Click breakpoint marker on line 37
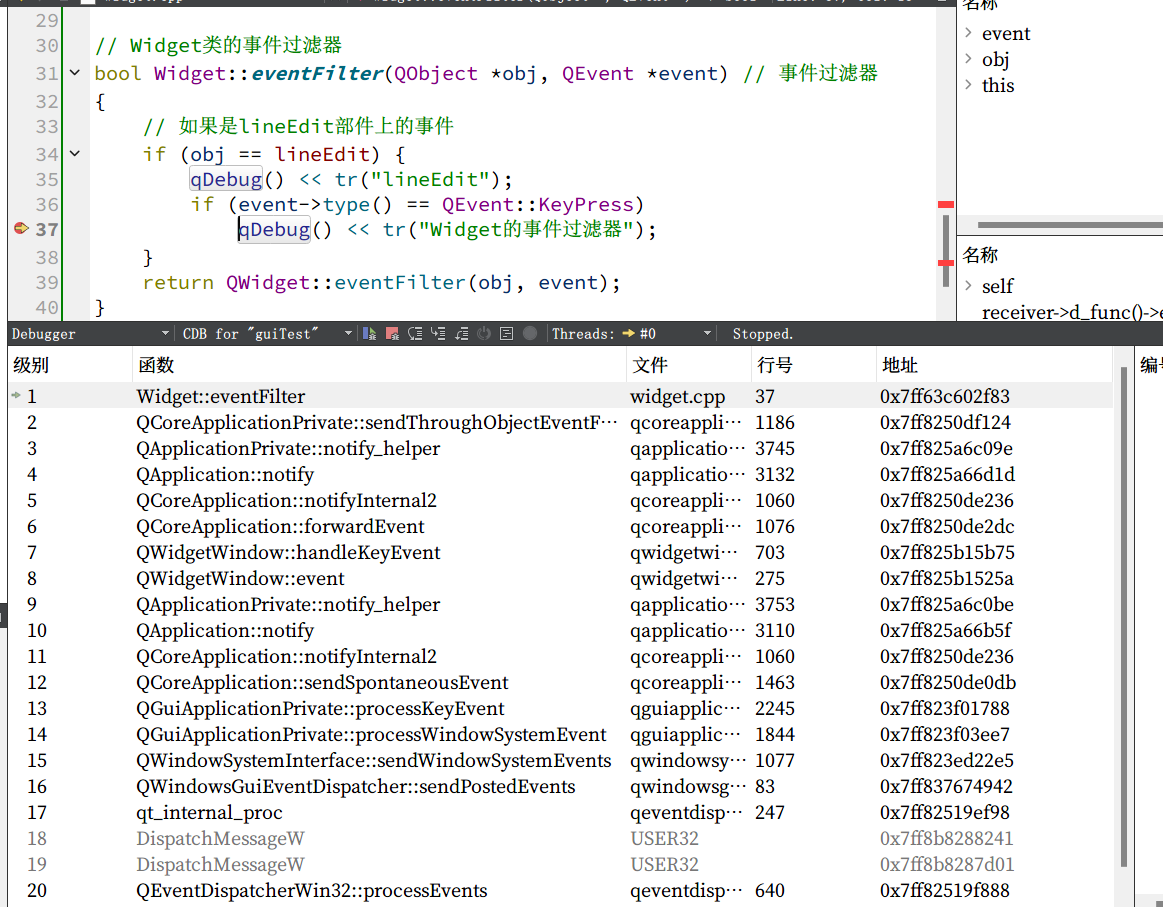1163x907 pixels. click(x=21, y=228)
